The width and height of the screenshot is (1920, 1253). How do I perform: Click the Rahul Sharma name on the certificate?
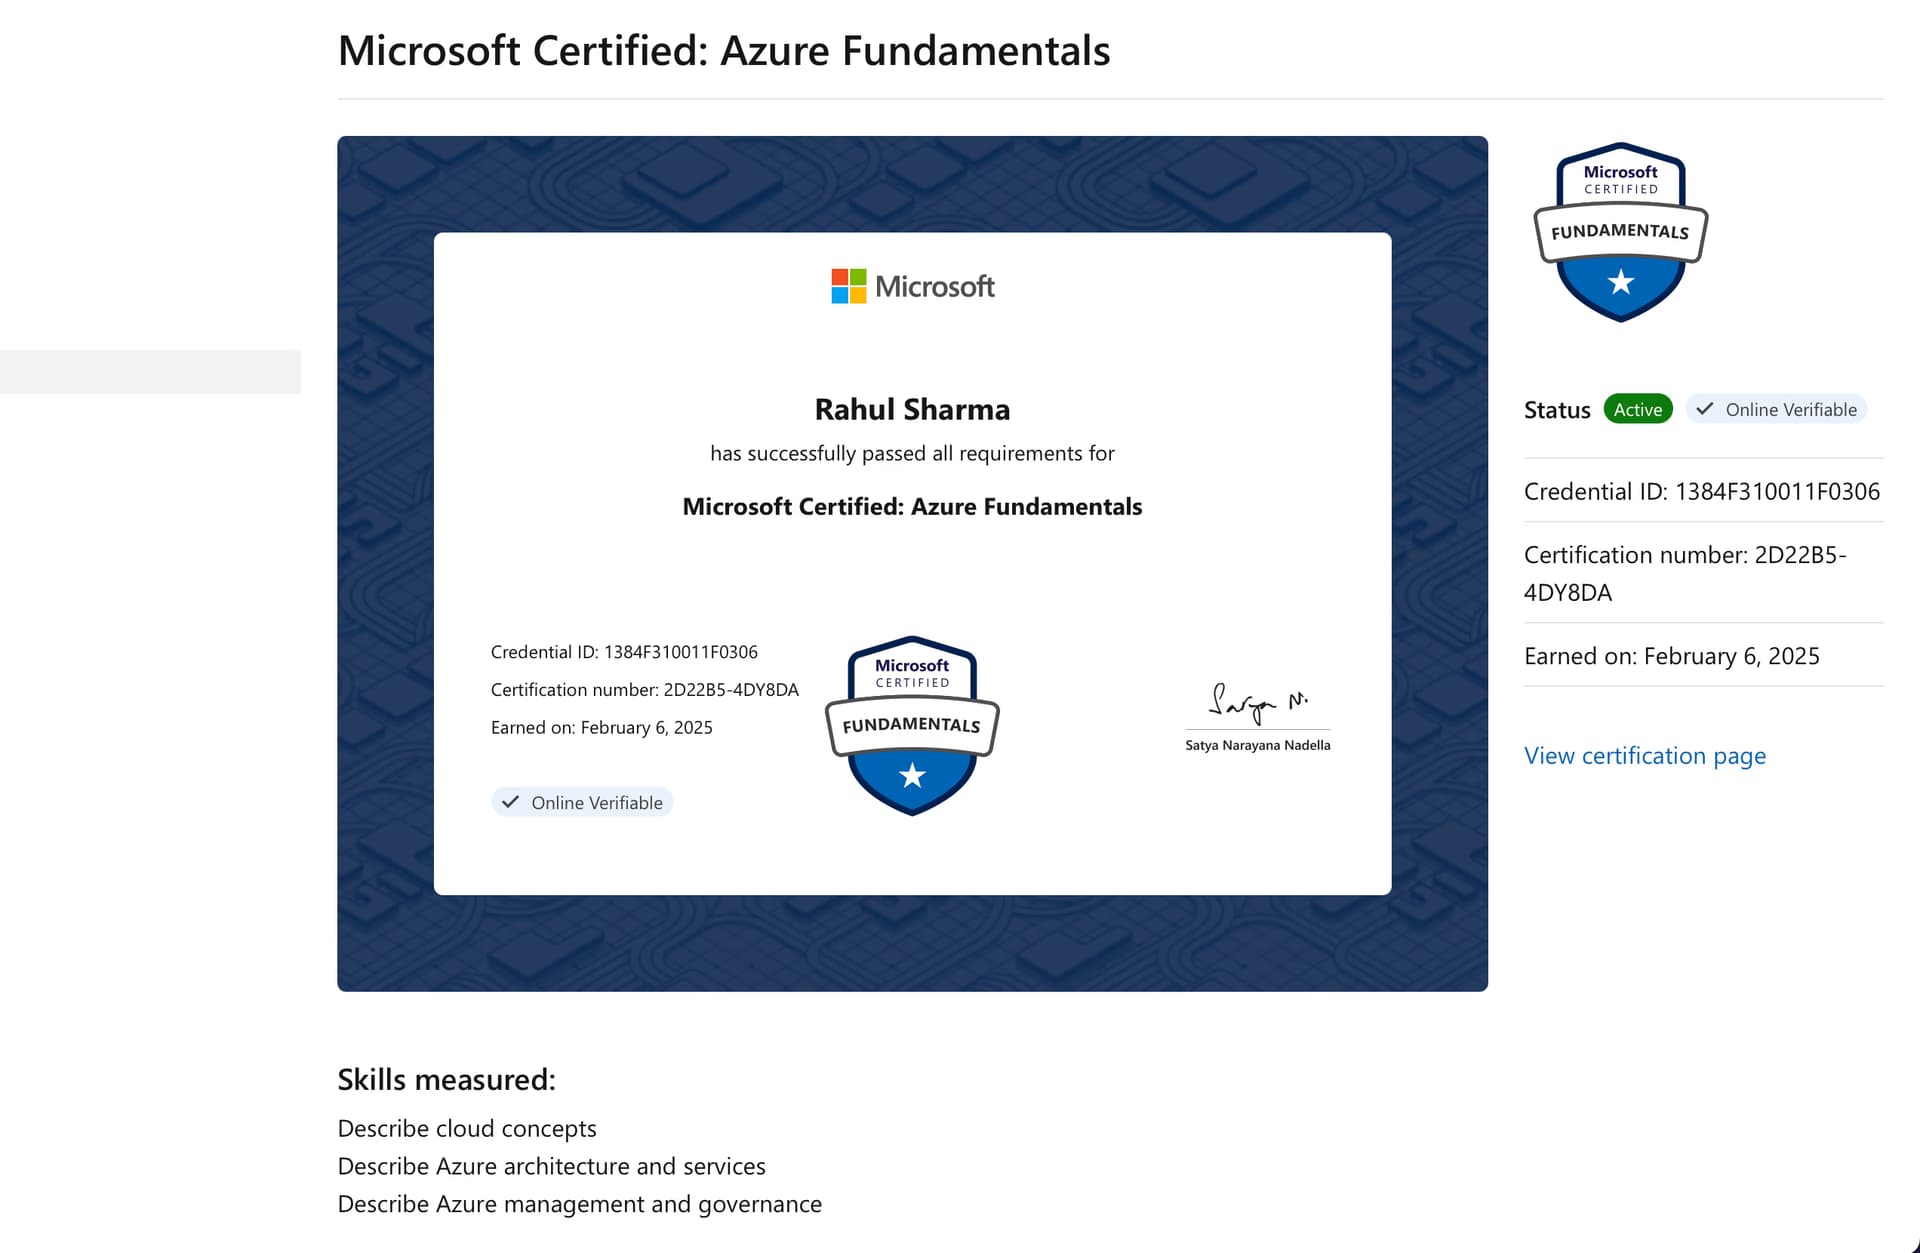click(912, 409)
